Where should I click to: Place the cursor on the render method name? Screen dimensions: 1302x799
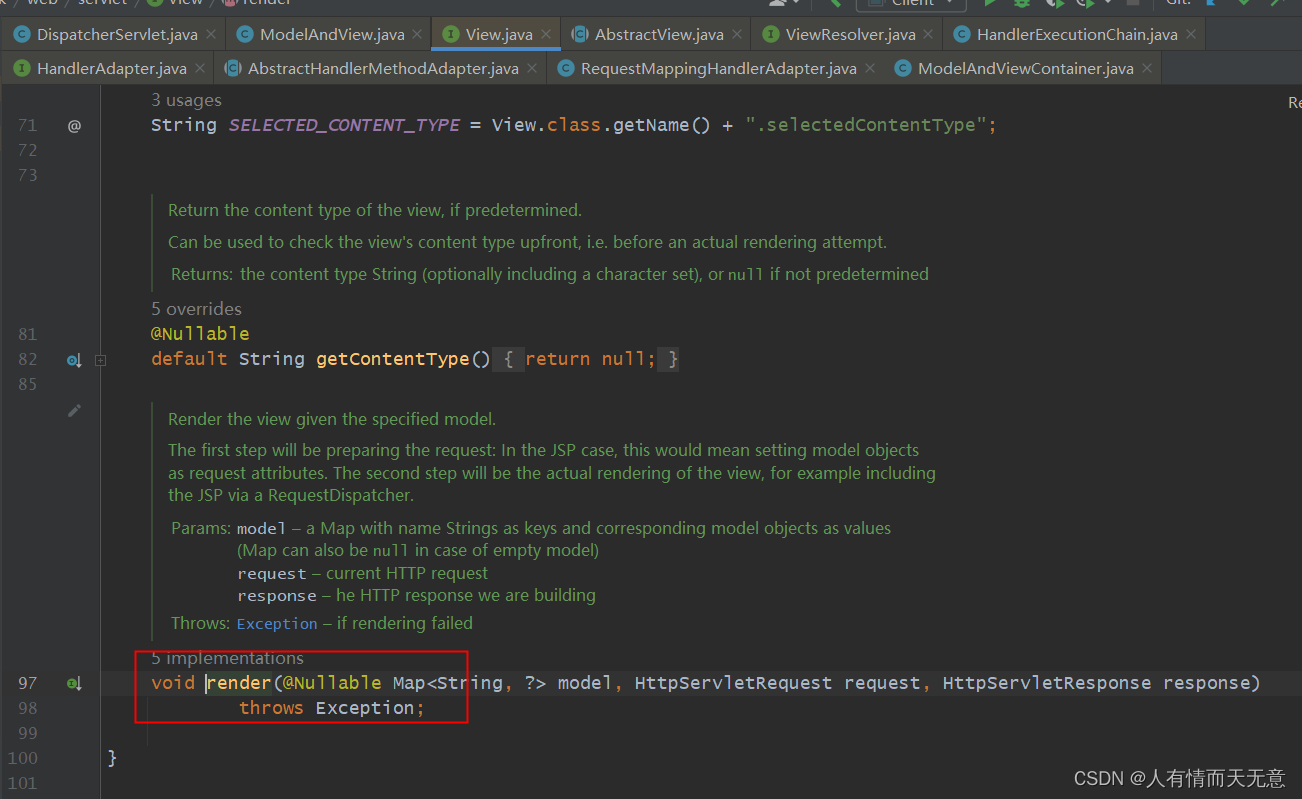coord(238,683)
